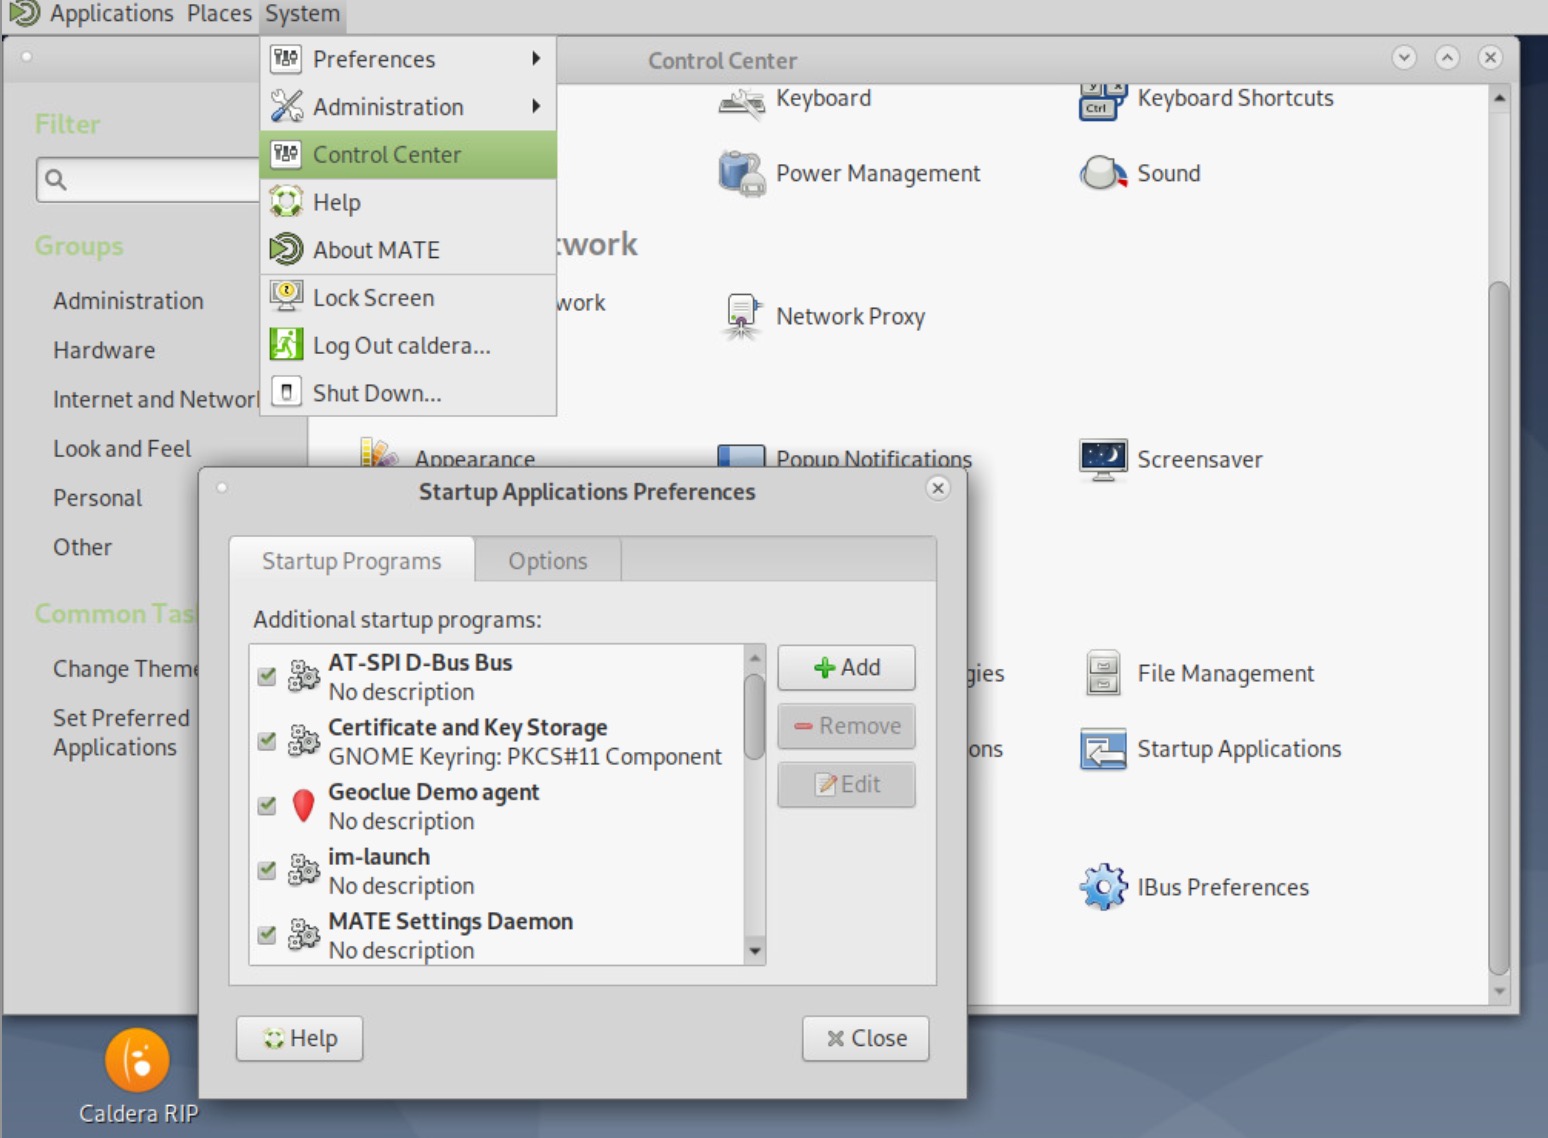
Task: Click the Caldera RIP desktop icon
Action: click(x=137, y=1060)
